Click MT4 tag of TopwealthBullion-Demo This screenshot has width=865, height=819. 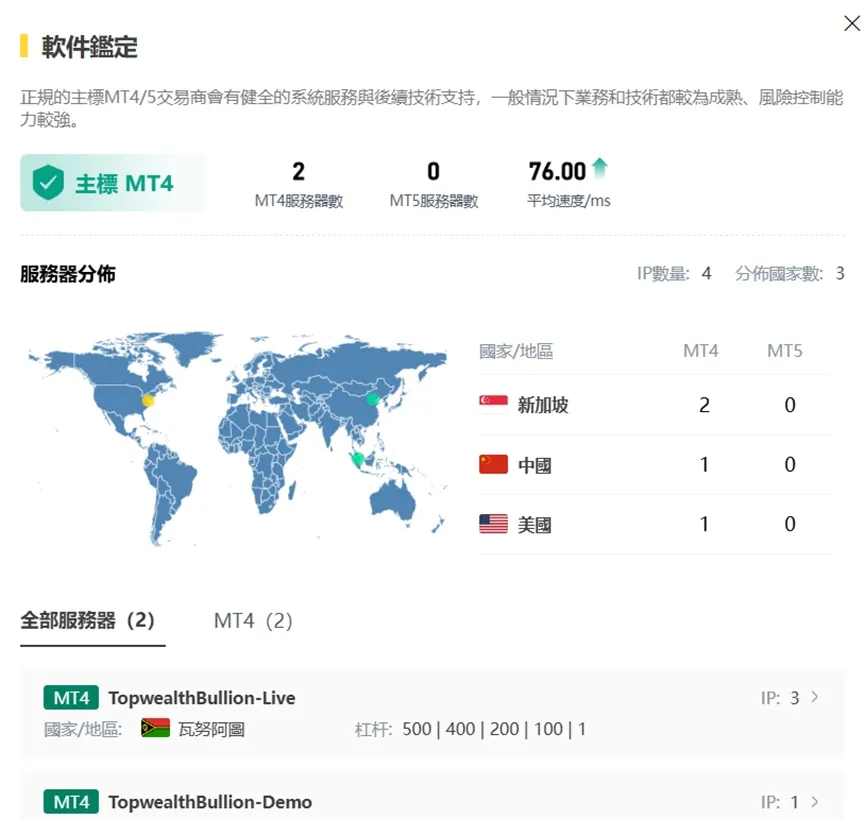71,802
